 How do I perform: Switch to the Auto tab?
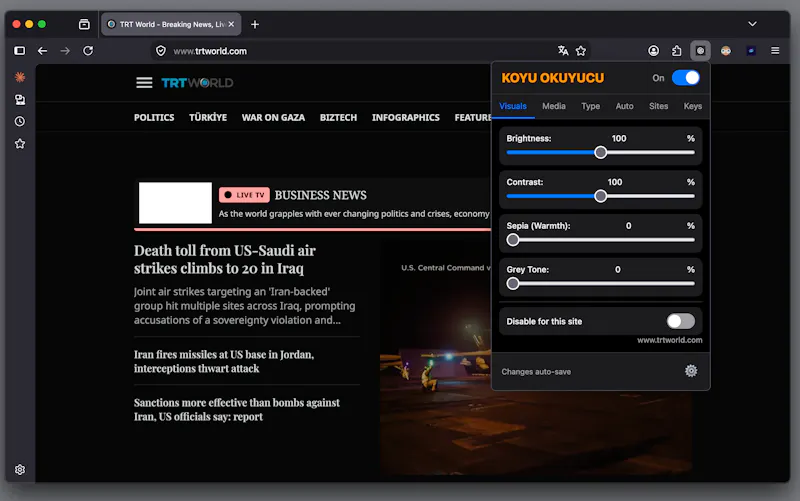click(624, 106)
